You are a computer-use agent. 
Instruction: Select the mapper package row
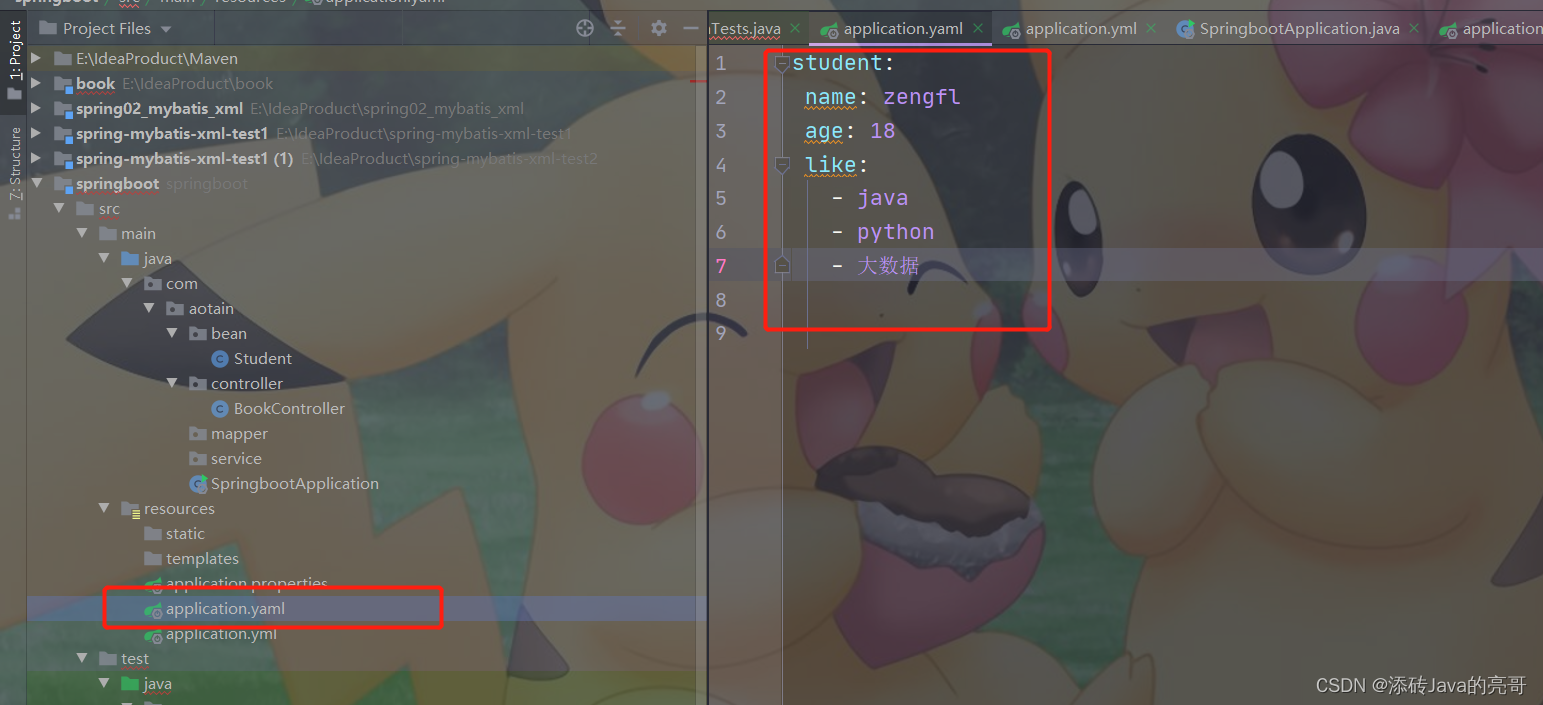[239, 434]
